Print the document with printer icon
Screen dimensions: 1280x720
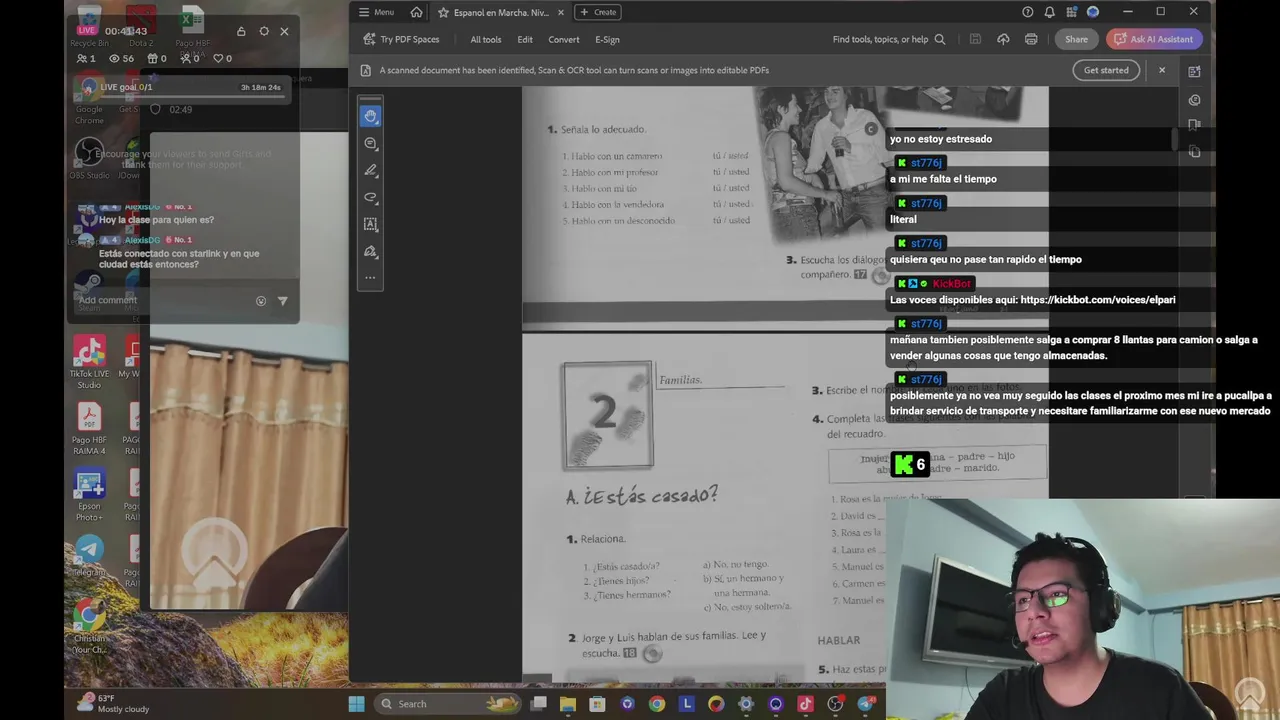pyautogui.click(x=1031, y=39)
